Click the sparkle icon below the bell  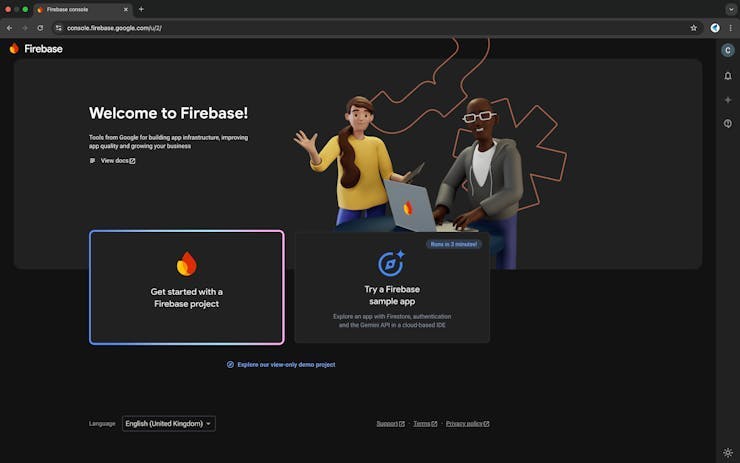click(x=728, y=100)
